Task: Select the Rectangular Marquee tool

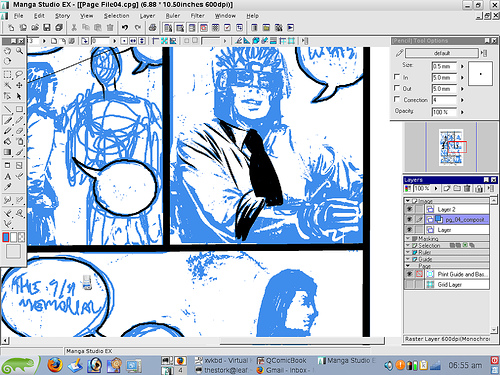Action: coord(7,74)
